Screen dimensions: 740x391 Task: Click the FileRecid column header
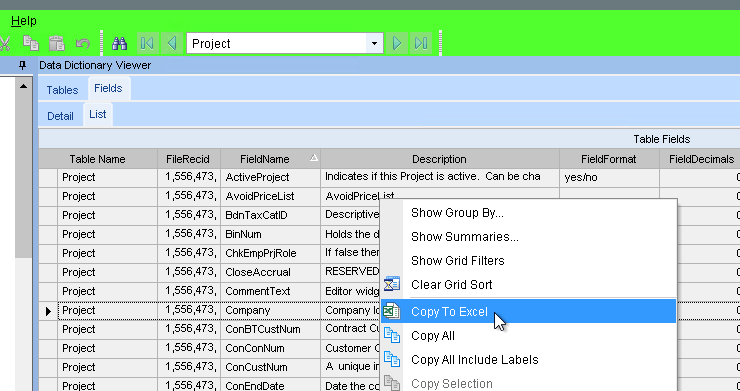188,159
